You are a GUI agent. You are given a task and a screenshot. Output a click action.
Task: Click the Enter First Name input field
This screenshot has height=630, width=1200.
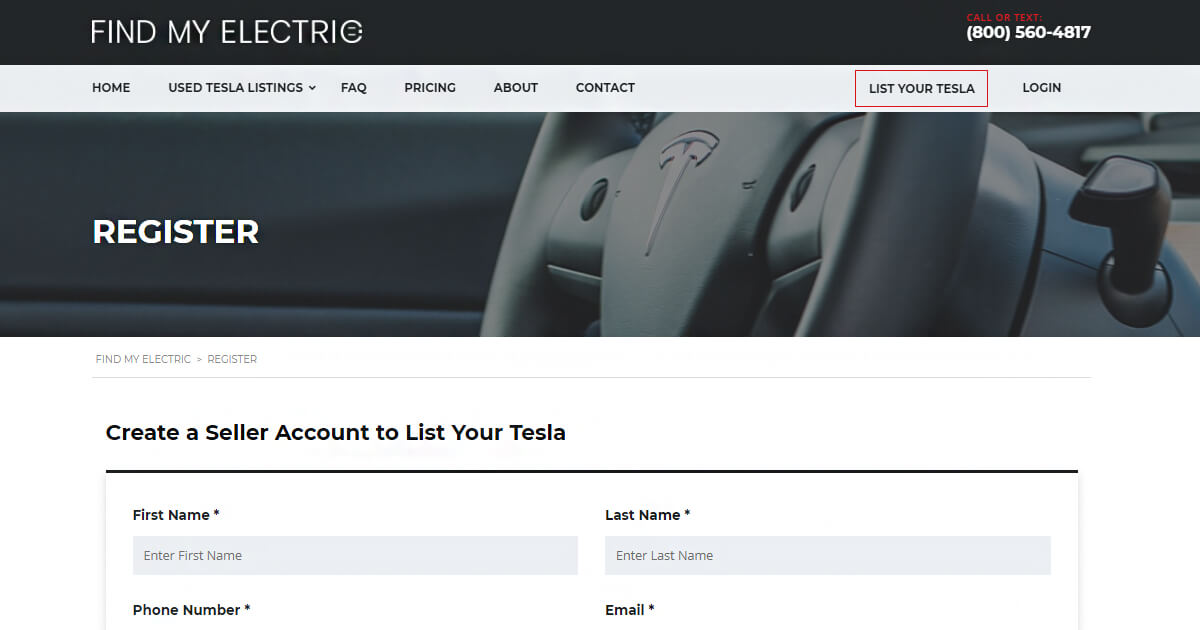pos(355,555)
